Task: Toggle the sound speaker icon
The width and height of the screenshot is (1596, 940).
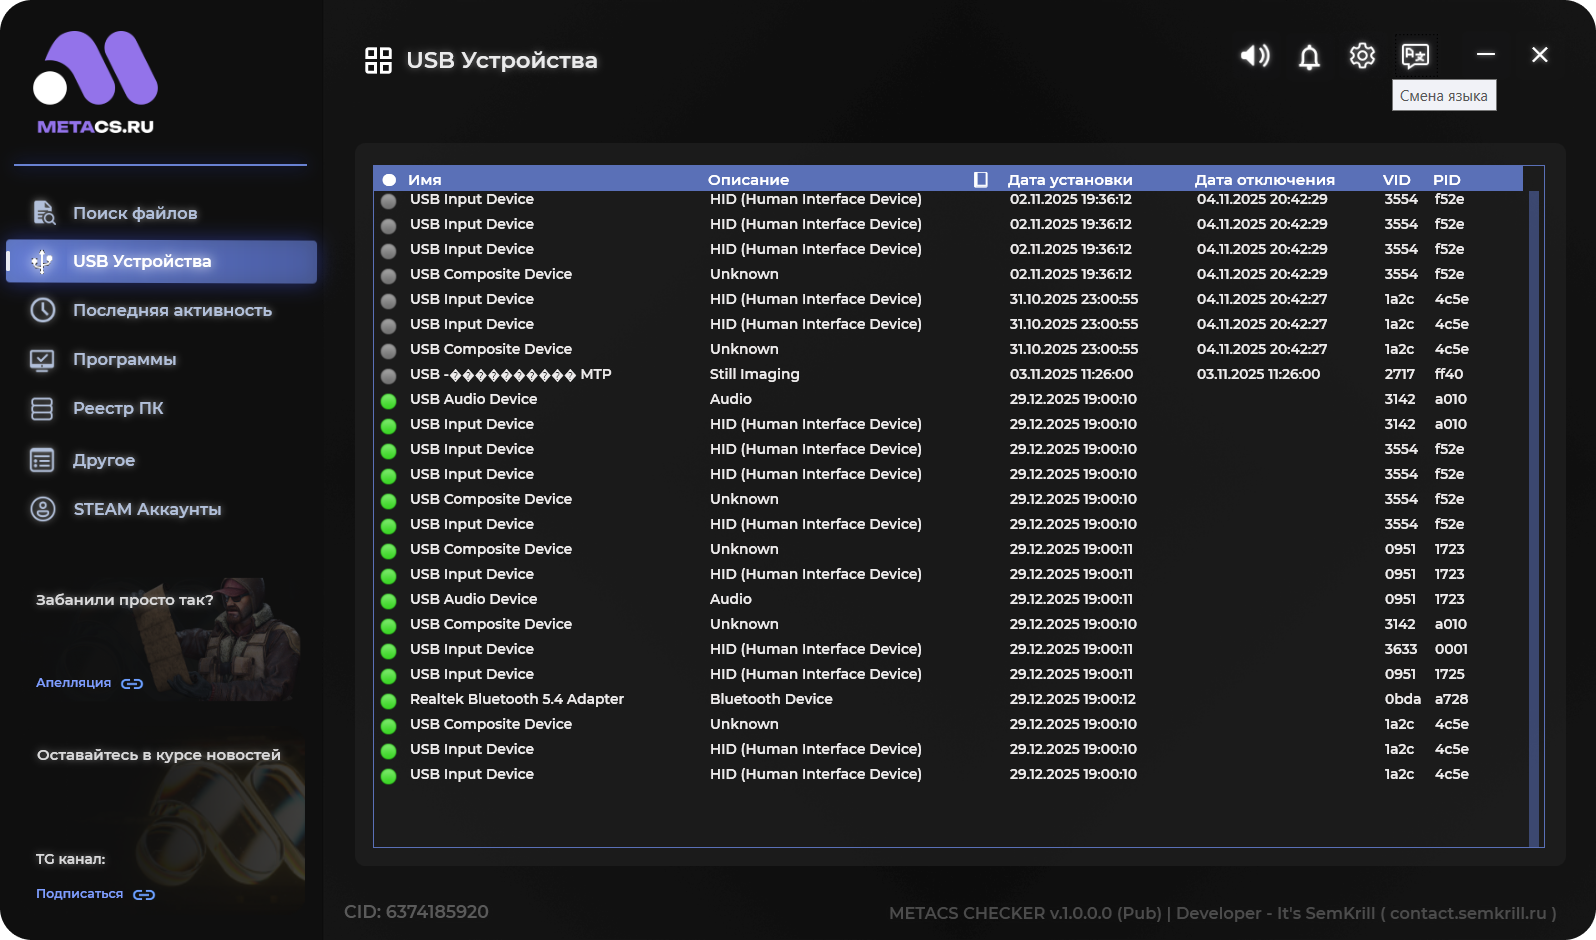Action: click(x=1255, y=56)
